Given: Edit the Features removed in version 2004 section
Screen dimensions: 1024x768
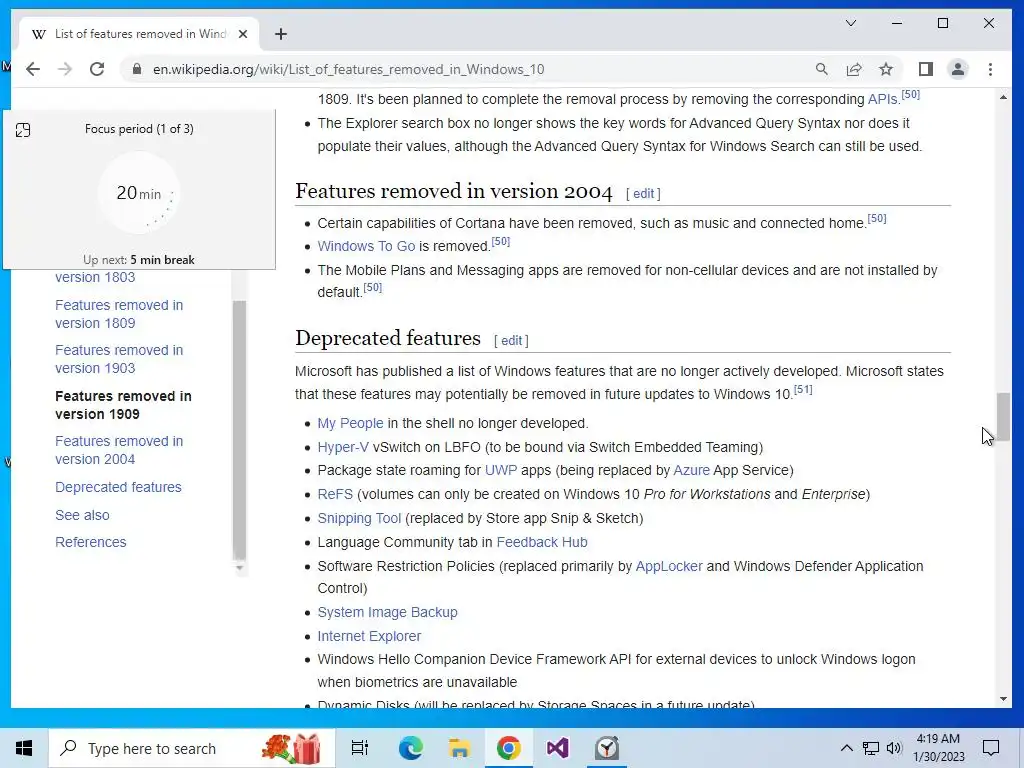Looking at the screenshot, I should point(643,193).
